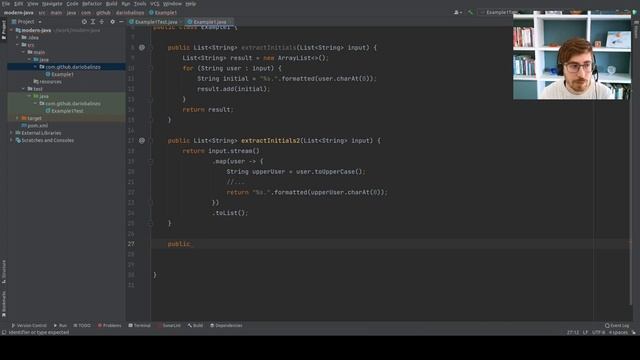
Task: Click after 'public' on line 27 in editor
Action: point(192,244)
